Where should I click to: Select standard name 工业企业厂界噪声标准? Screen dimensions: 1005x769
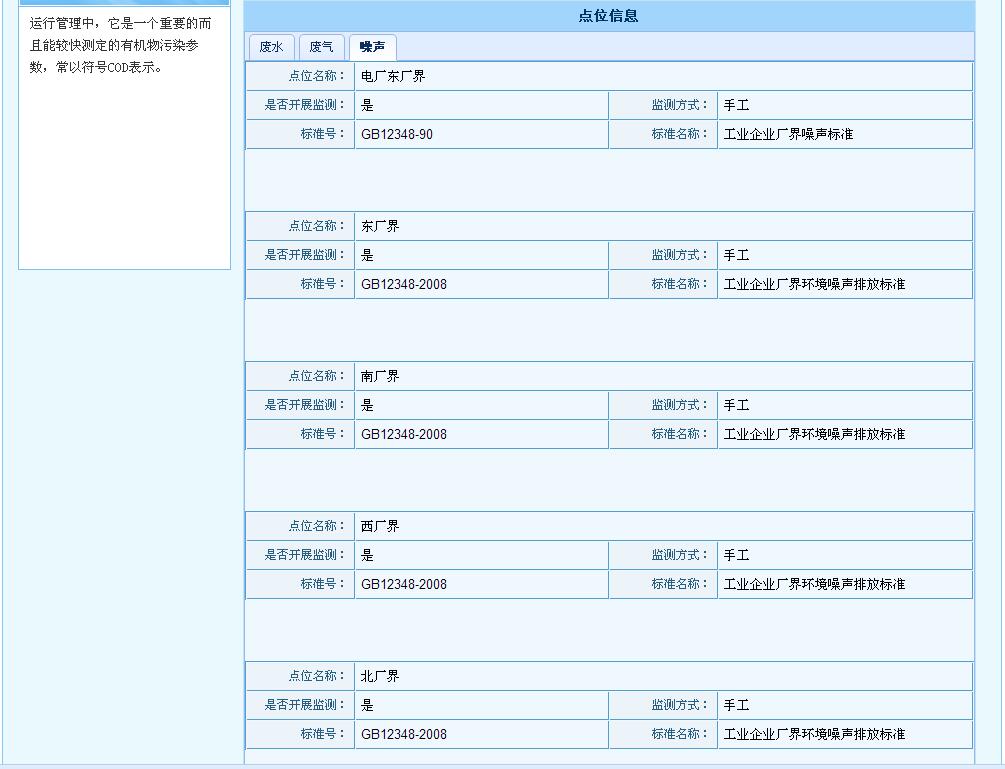point(788,133)
